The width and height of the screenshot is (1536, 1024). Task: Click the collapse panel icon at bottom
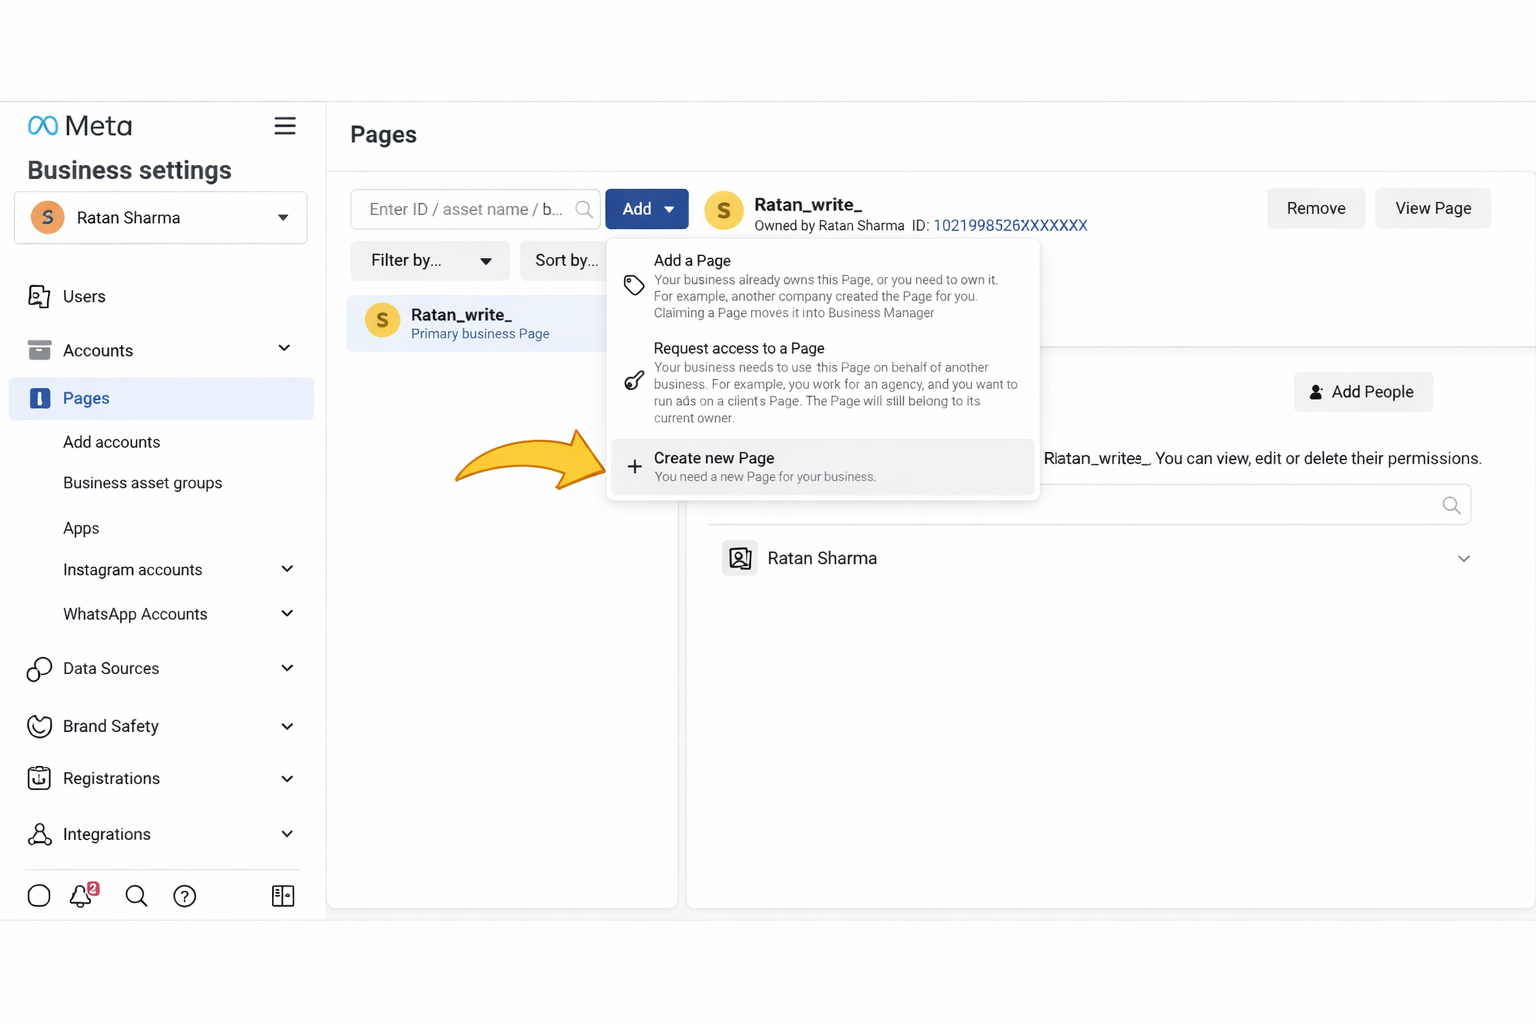283,896
